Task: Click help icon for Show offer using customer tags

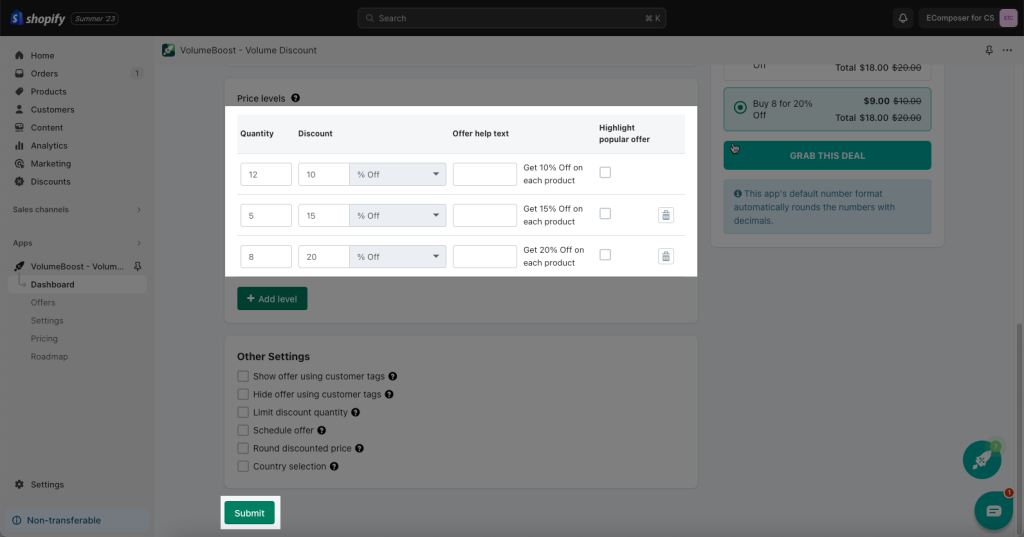Action: 392,376
